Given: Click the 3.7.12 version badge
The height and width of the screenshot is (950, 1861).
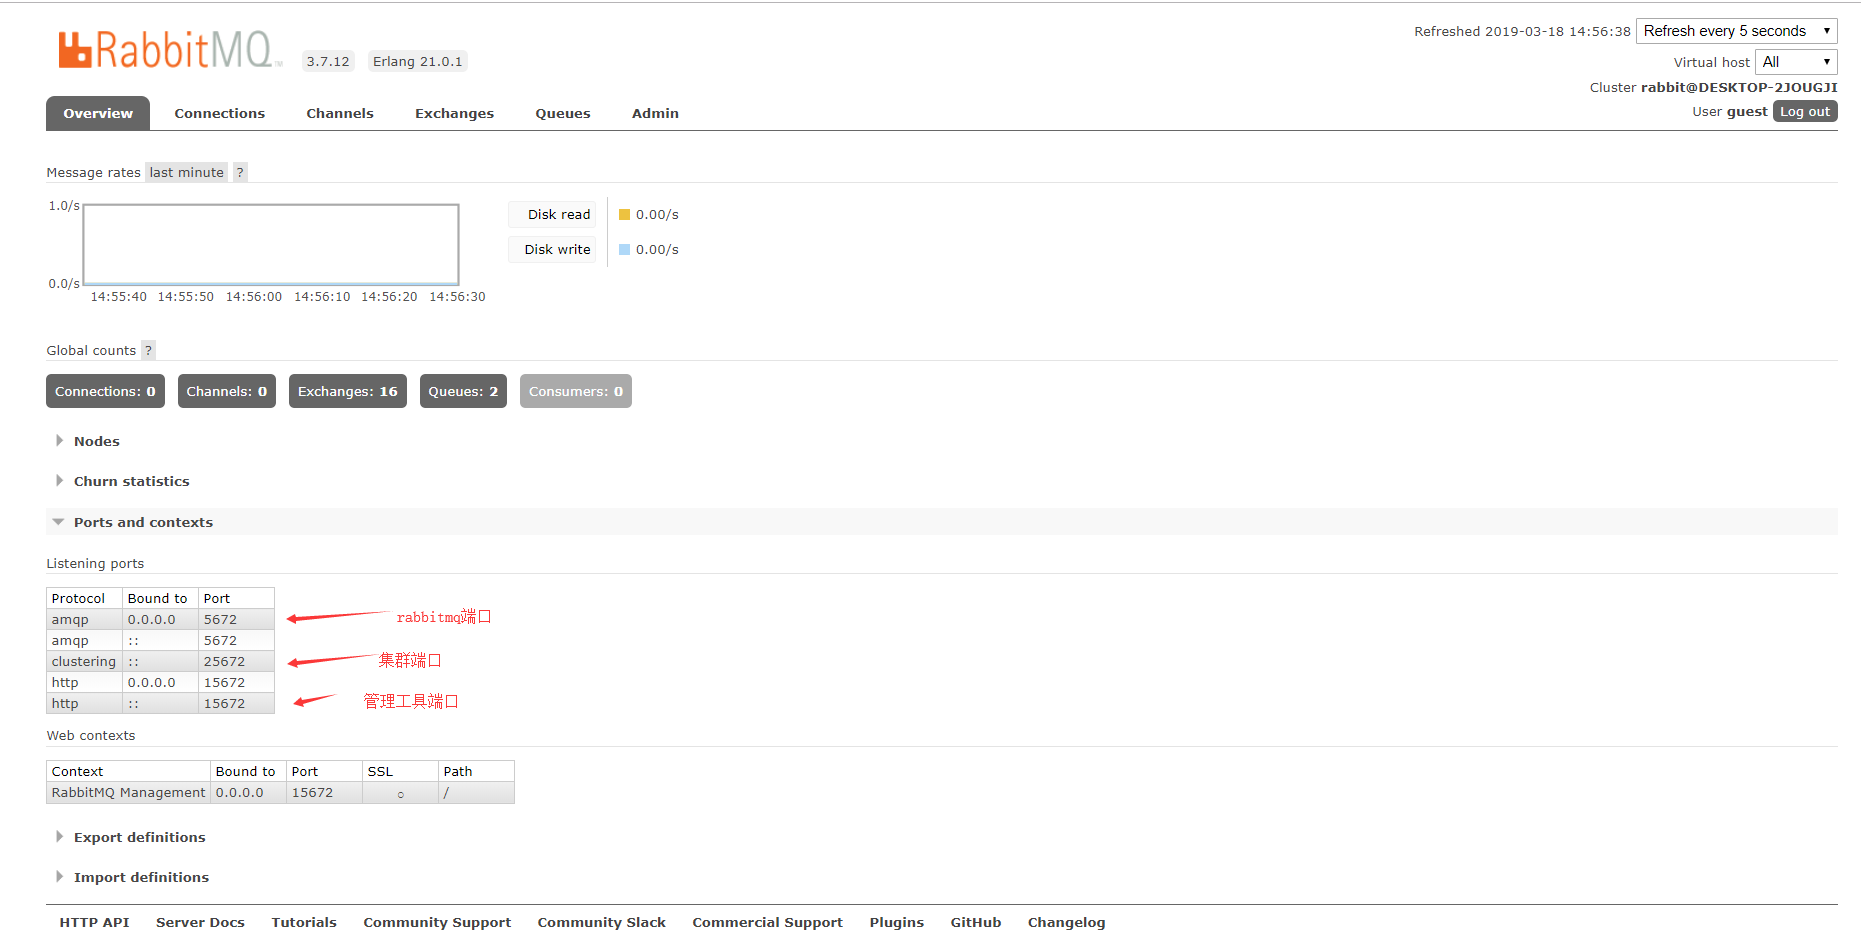Looking at the screenshot, I should (x=328, y=61).
